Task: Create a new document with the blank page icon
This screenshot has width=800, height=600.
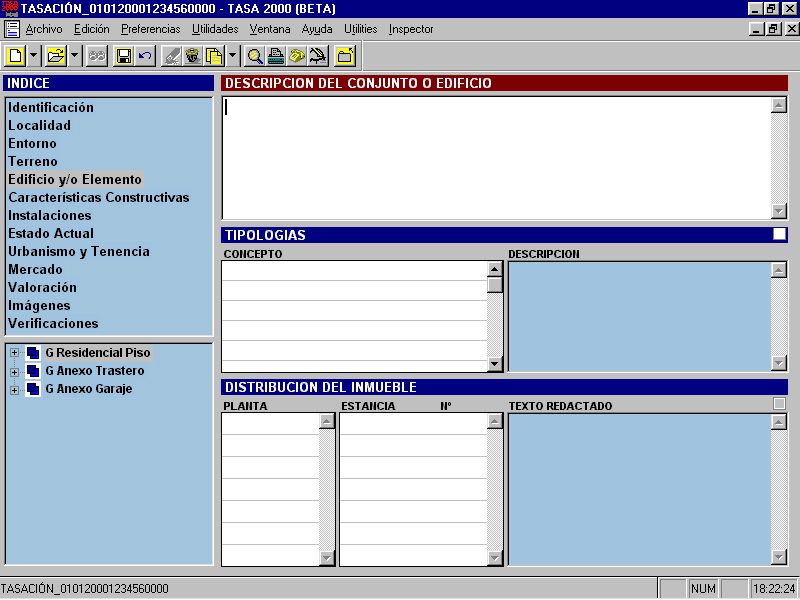Action: [16, 56]
